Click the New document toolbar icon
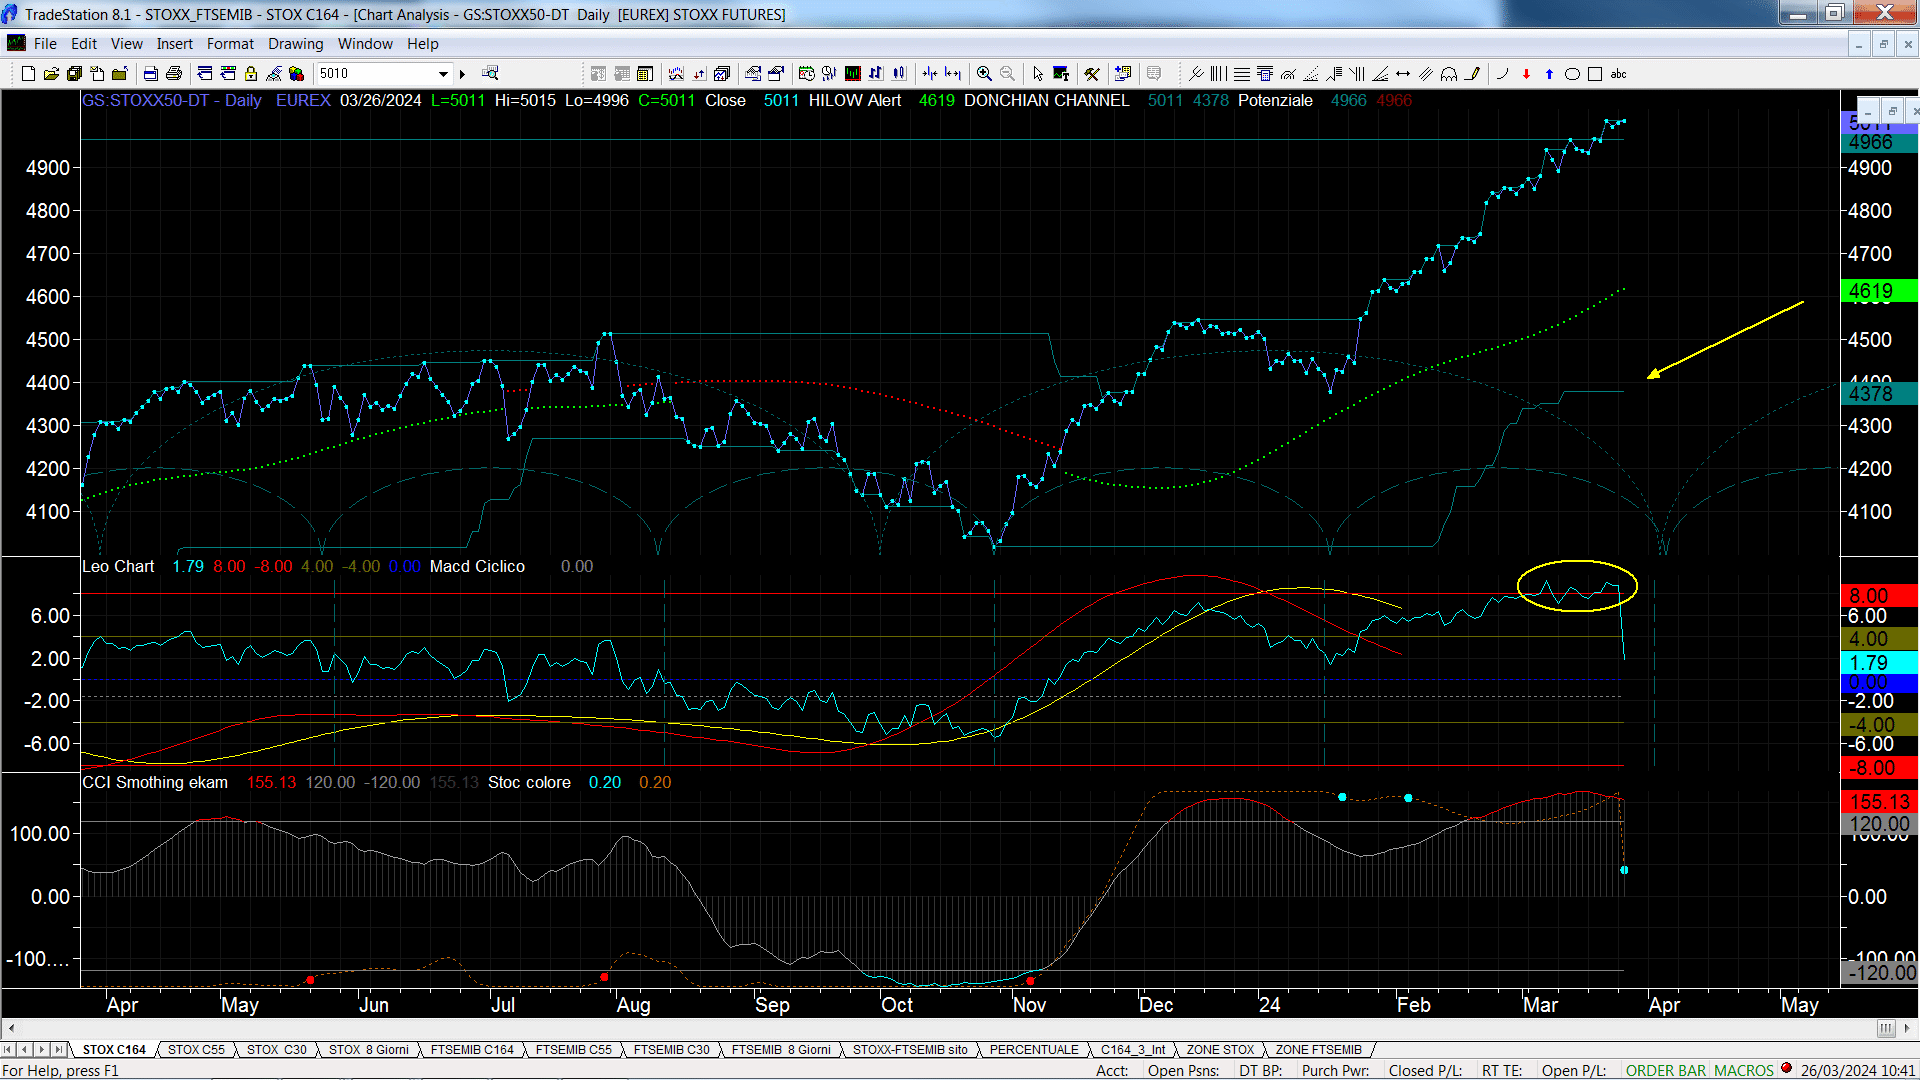 coord(28,74)
